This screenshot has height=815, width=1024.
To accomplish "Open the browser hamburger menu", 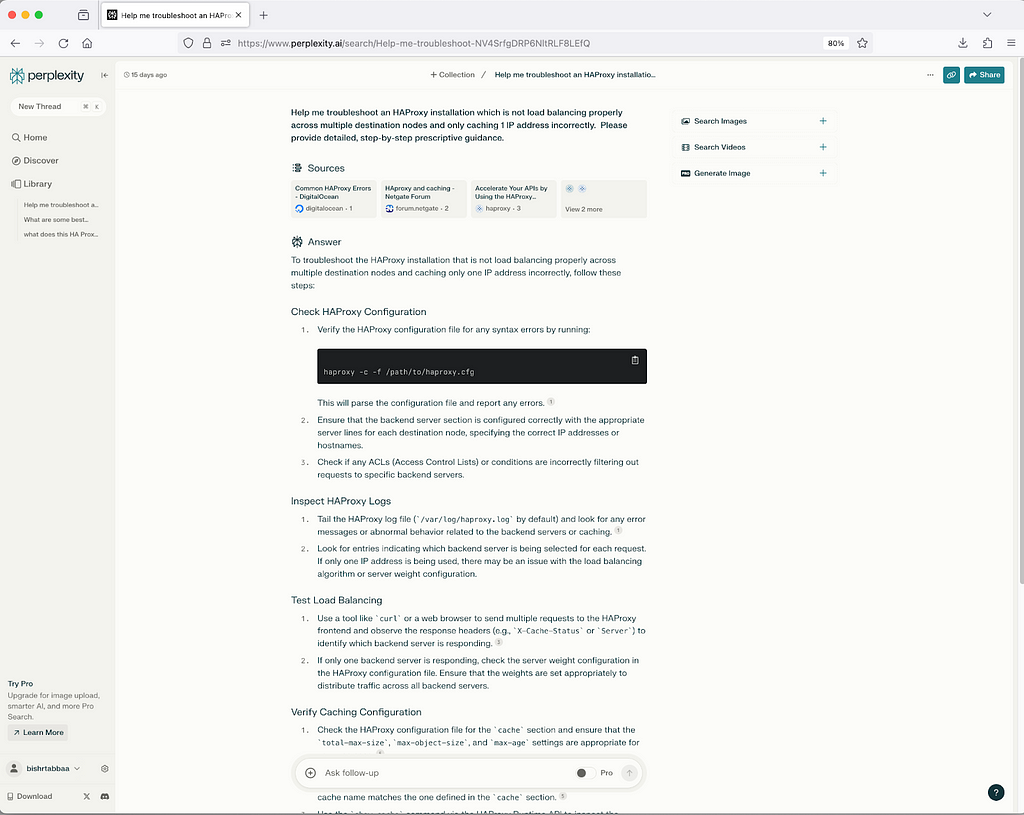I will point(1011,43).
